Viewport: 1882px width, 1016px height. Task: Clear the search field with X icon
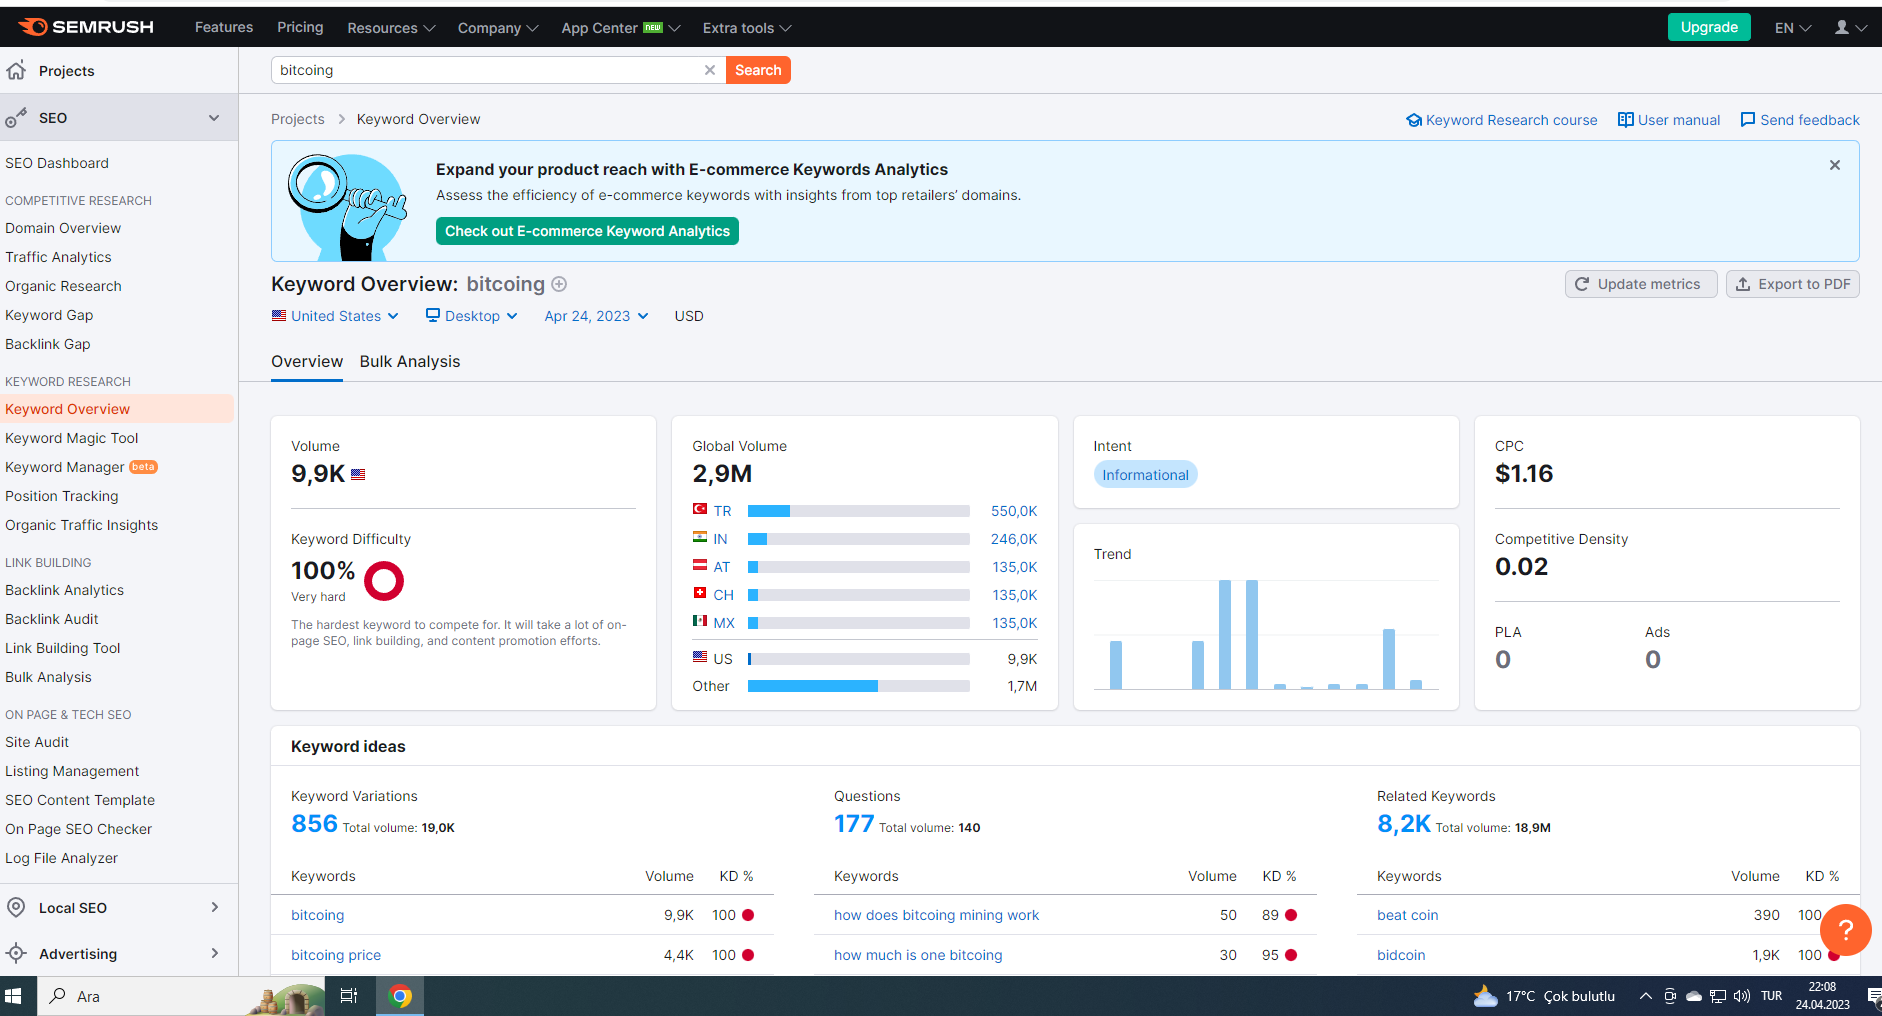point(710,70)
